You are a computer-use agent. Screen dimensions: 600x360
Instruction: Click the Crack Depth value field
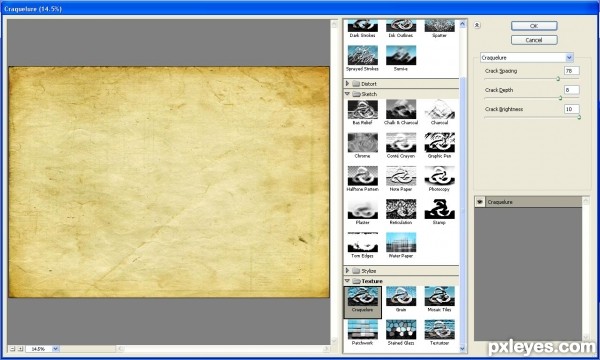[x=572, y=90]
